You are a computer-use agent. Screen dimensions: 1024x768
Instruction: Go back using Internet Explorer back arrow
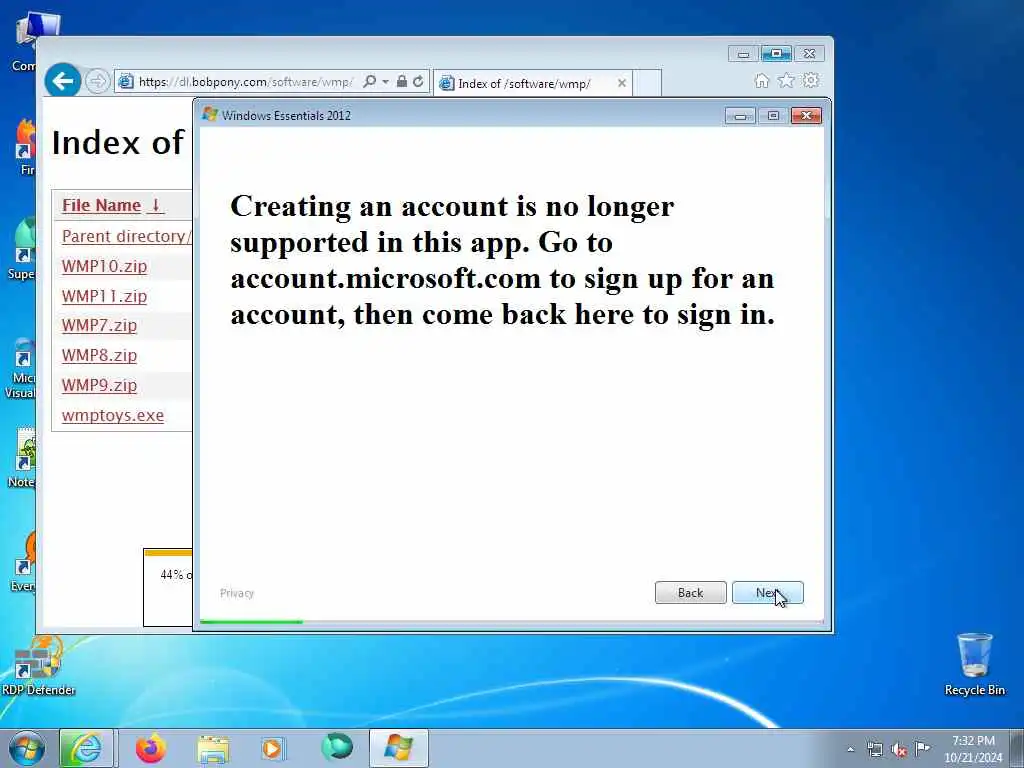tap(63, 81)
